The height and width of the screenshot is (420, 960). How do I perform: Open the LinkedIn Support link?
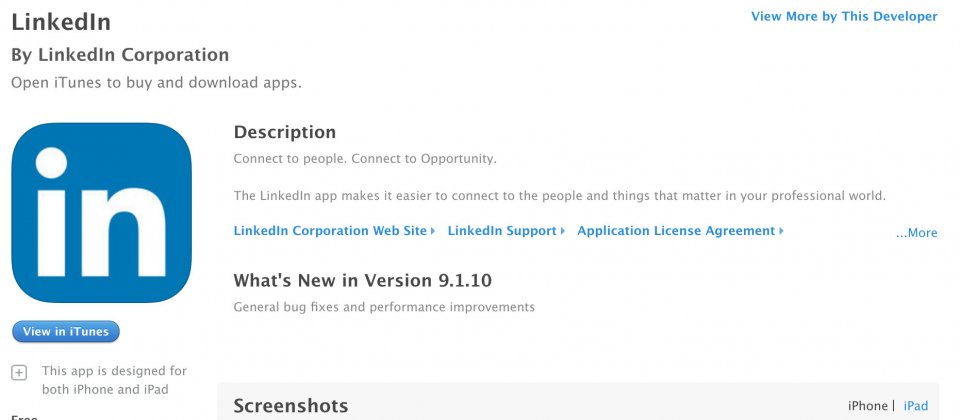502,231
